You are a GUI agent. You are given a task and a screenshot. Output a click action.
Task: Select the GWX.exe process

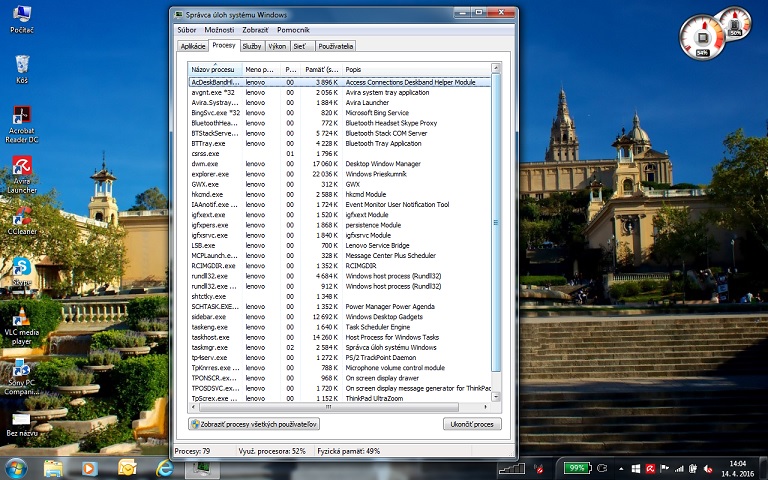(339, 184)
